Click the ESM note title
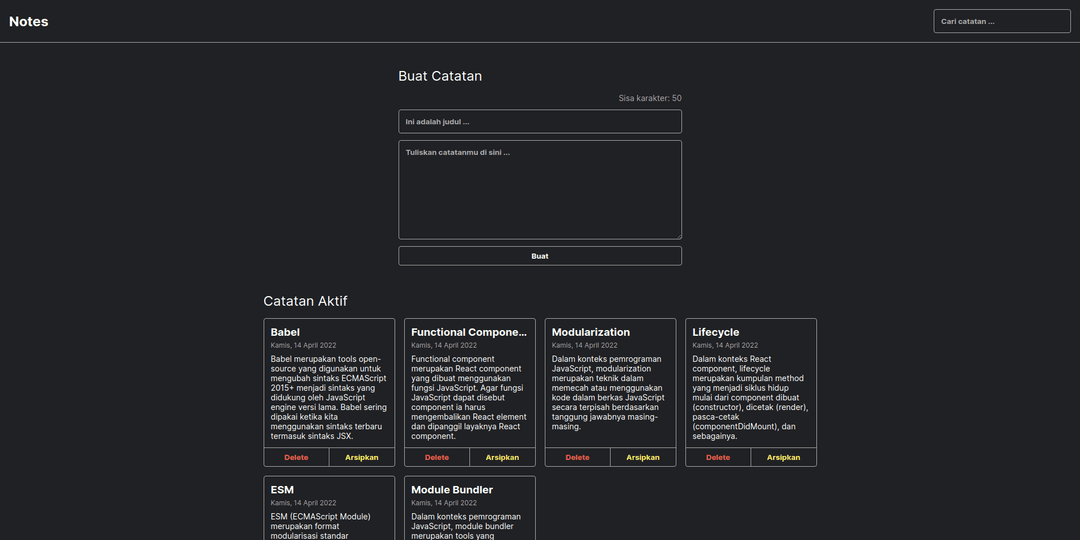The width and height of the screenshot is (1080, 540). pos(282,490)
